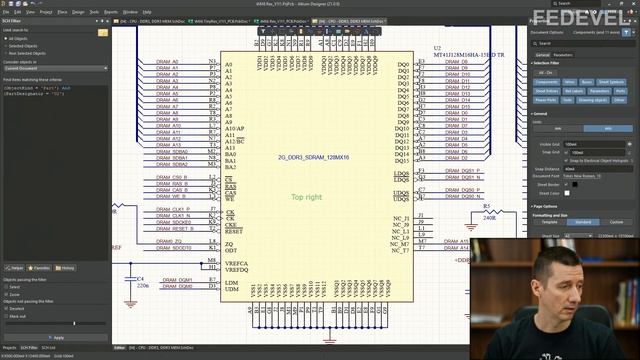
Task: Collapse the General section
Action: point(532,114)
